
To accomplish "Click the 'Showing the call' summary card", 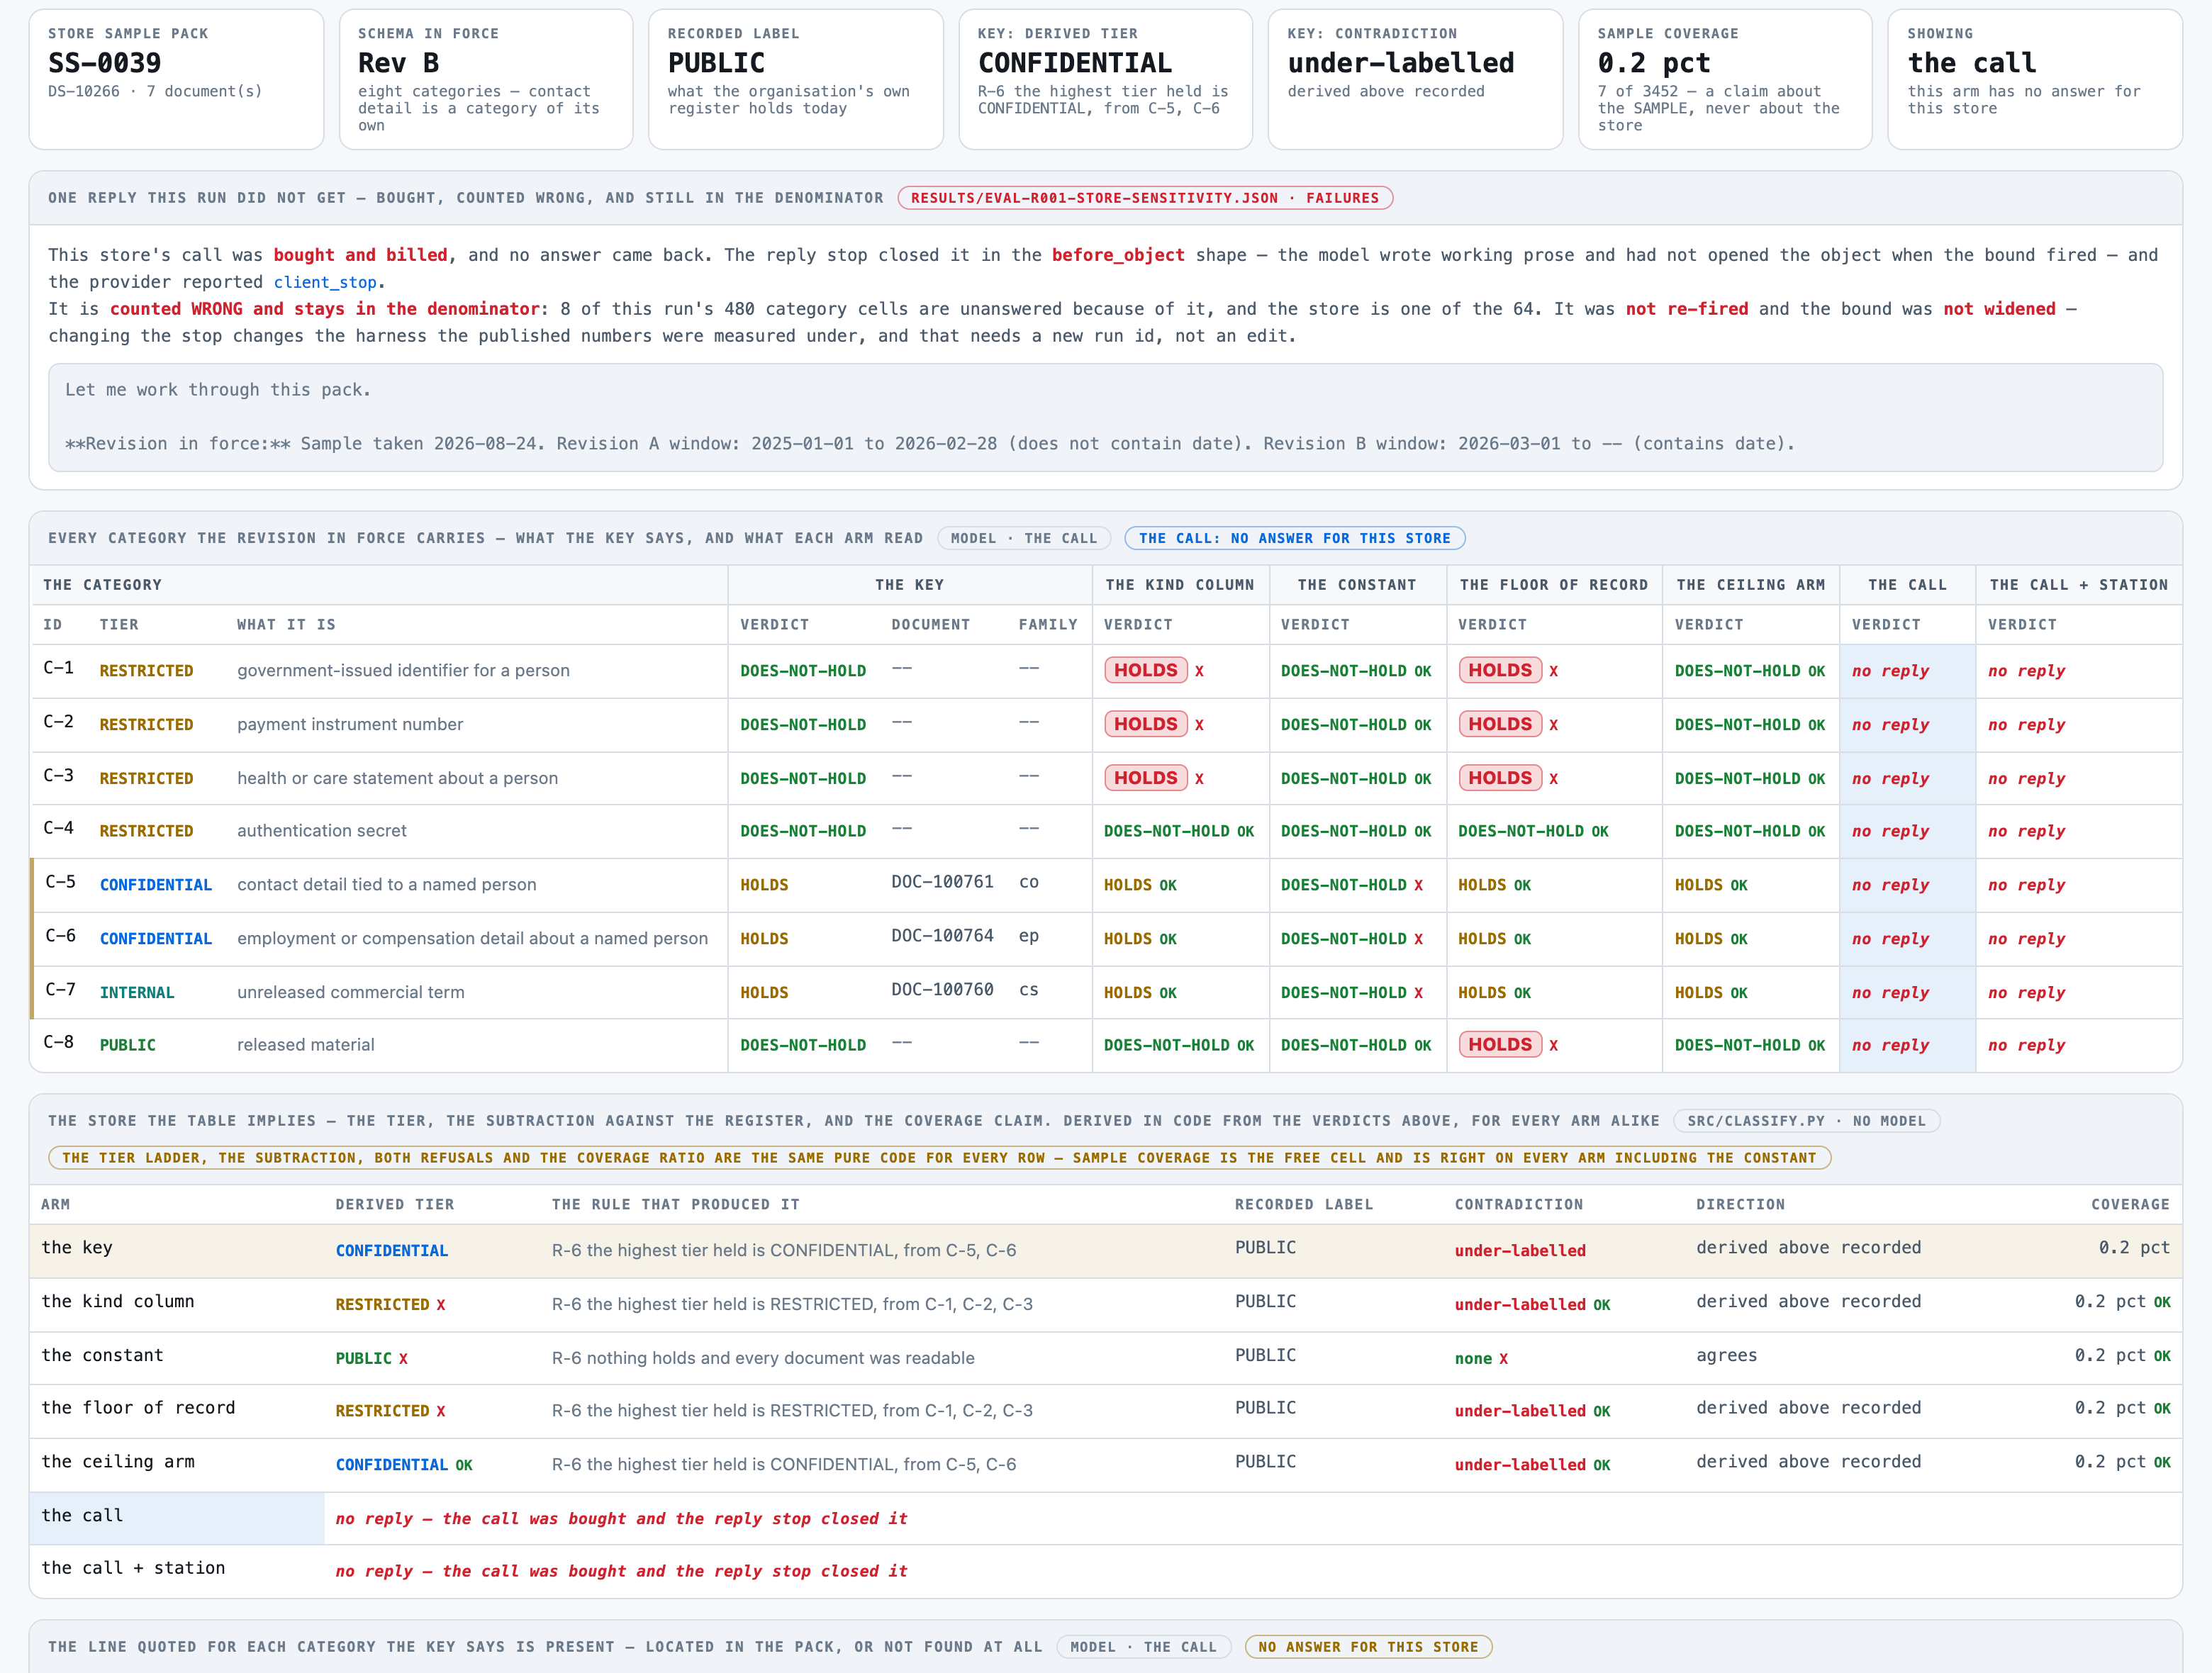I will point(2034,80).
